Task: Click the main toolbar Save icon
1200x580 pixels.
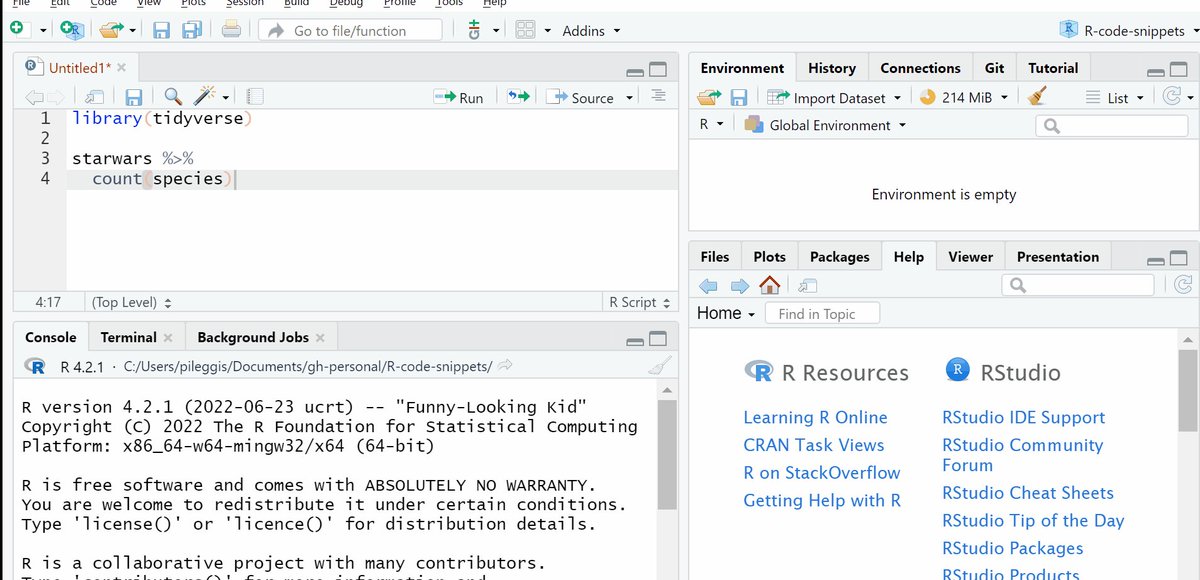Action: coord(161,30)
